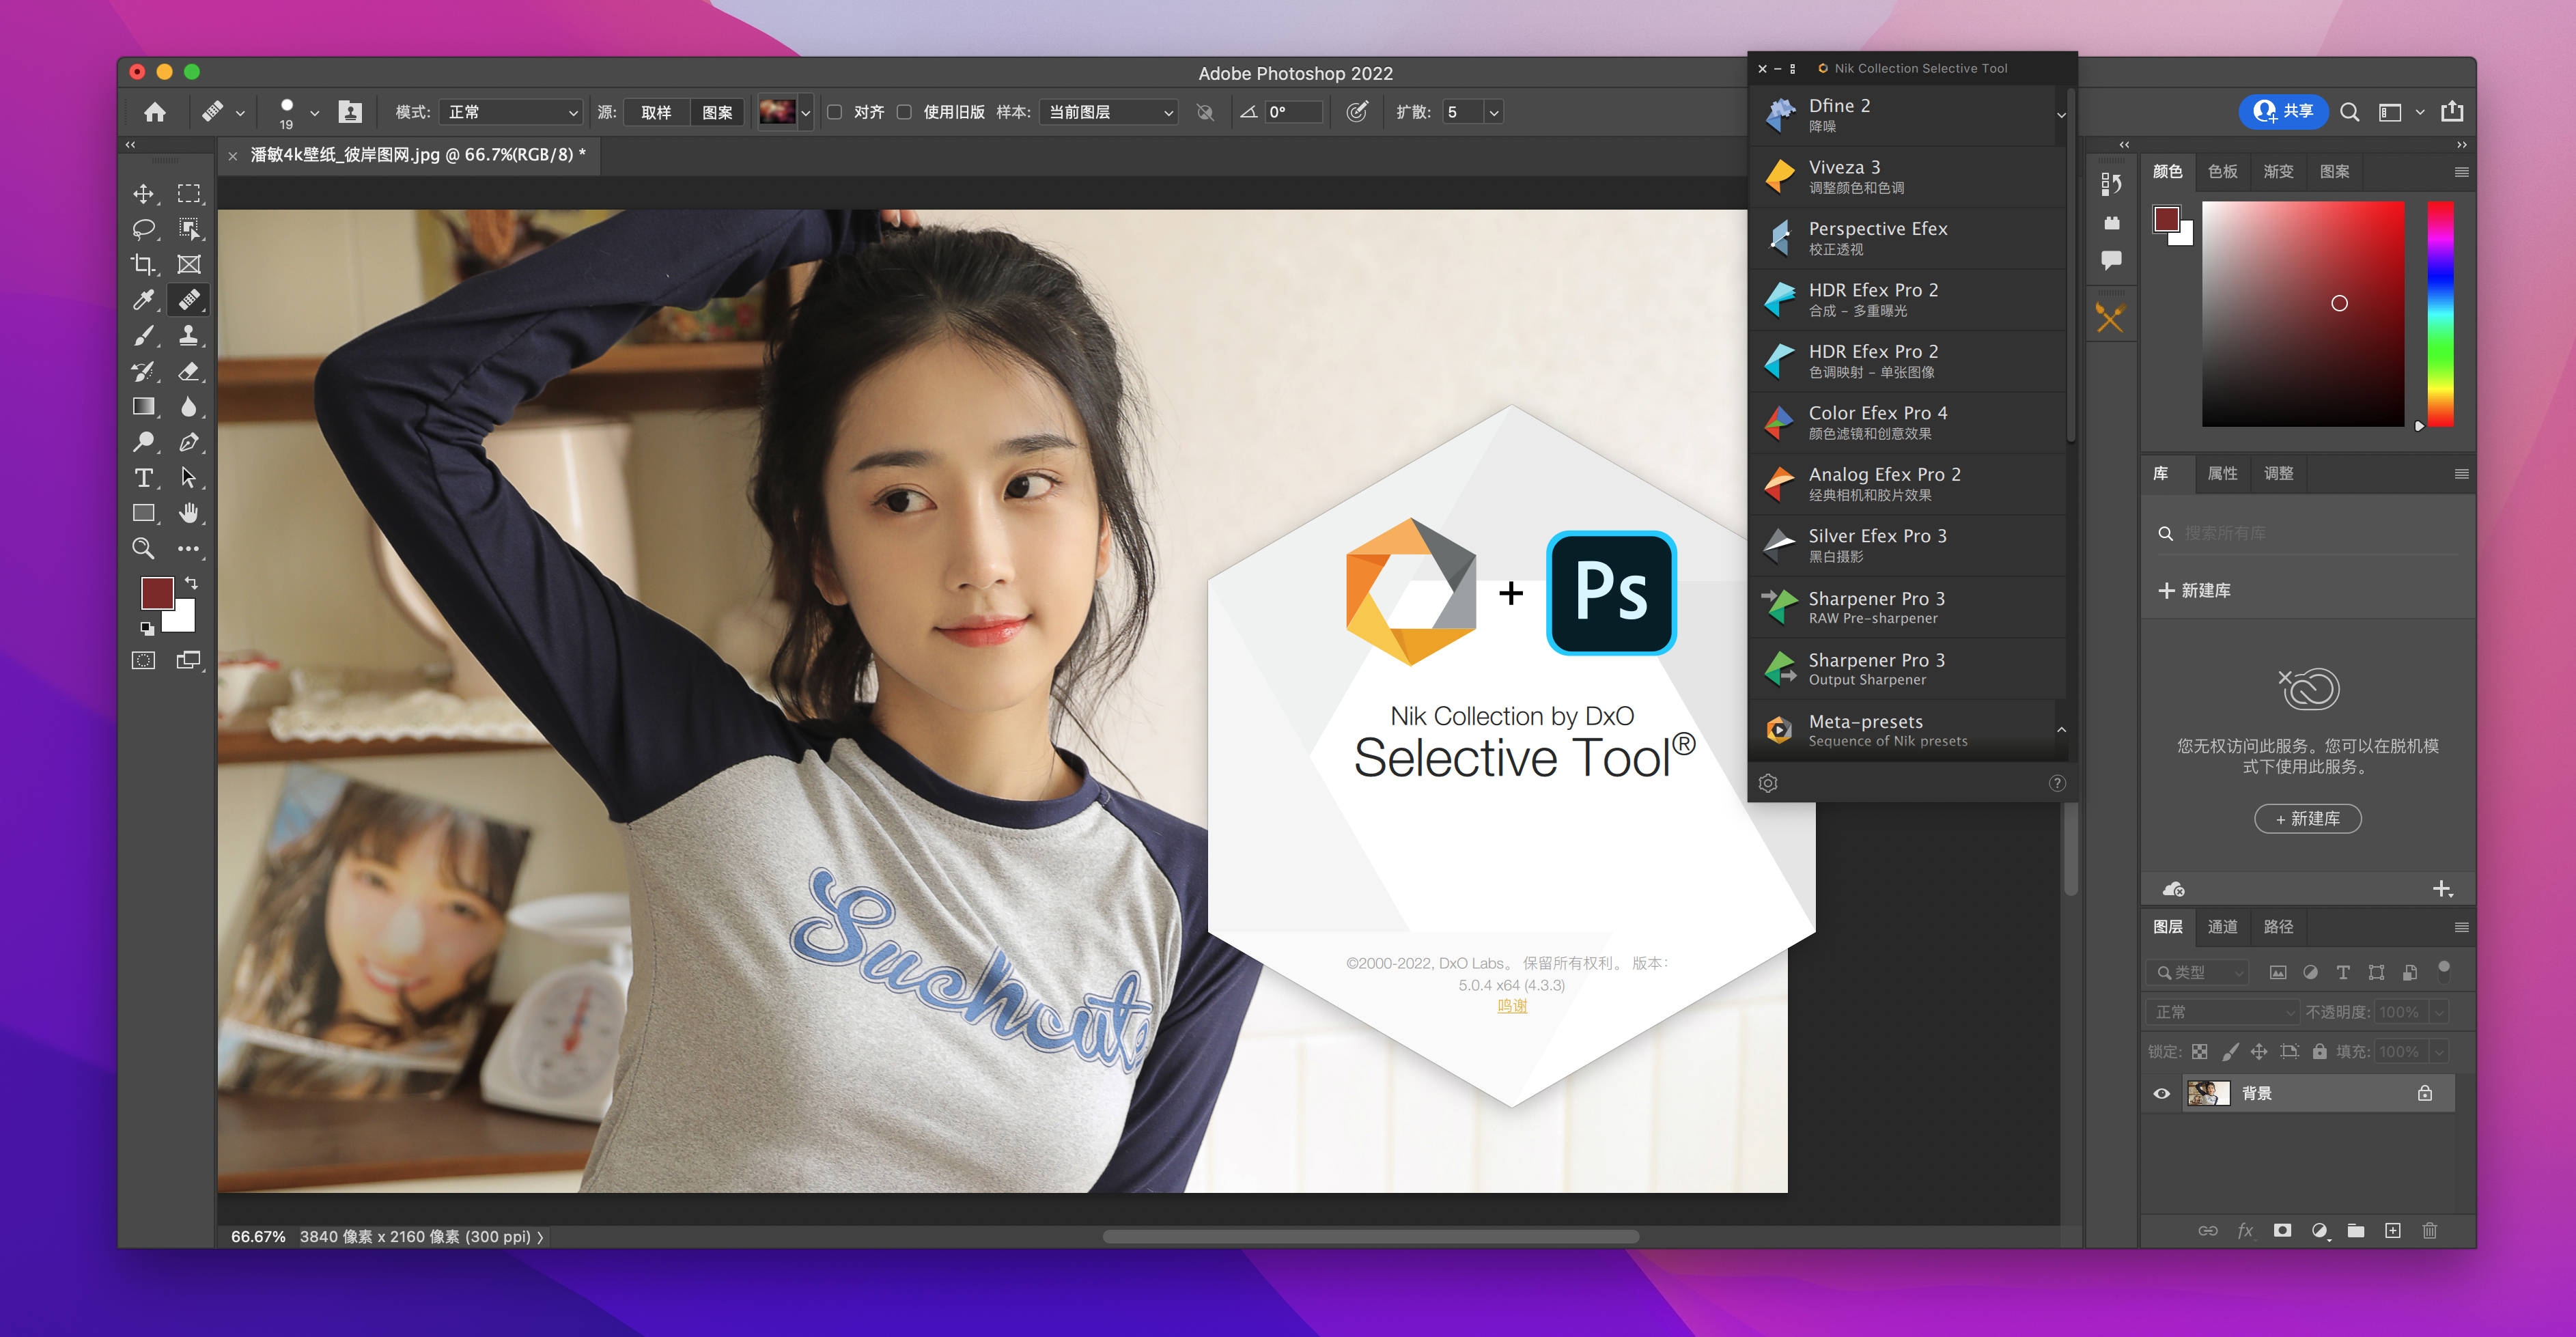Screen dimensions: 2576x1337
Task: Select the Clone Stamp tool
Action: (x=188, y=336)
